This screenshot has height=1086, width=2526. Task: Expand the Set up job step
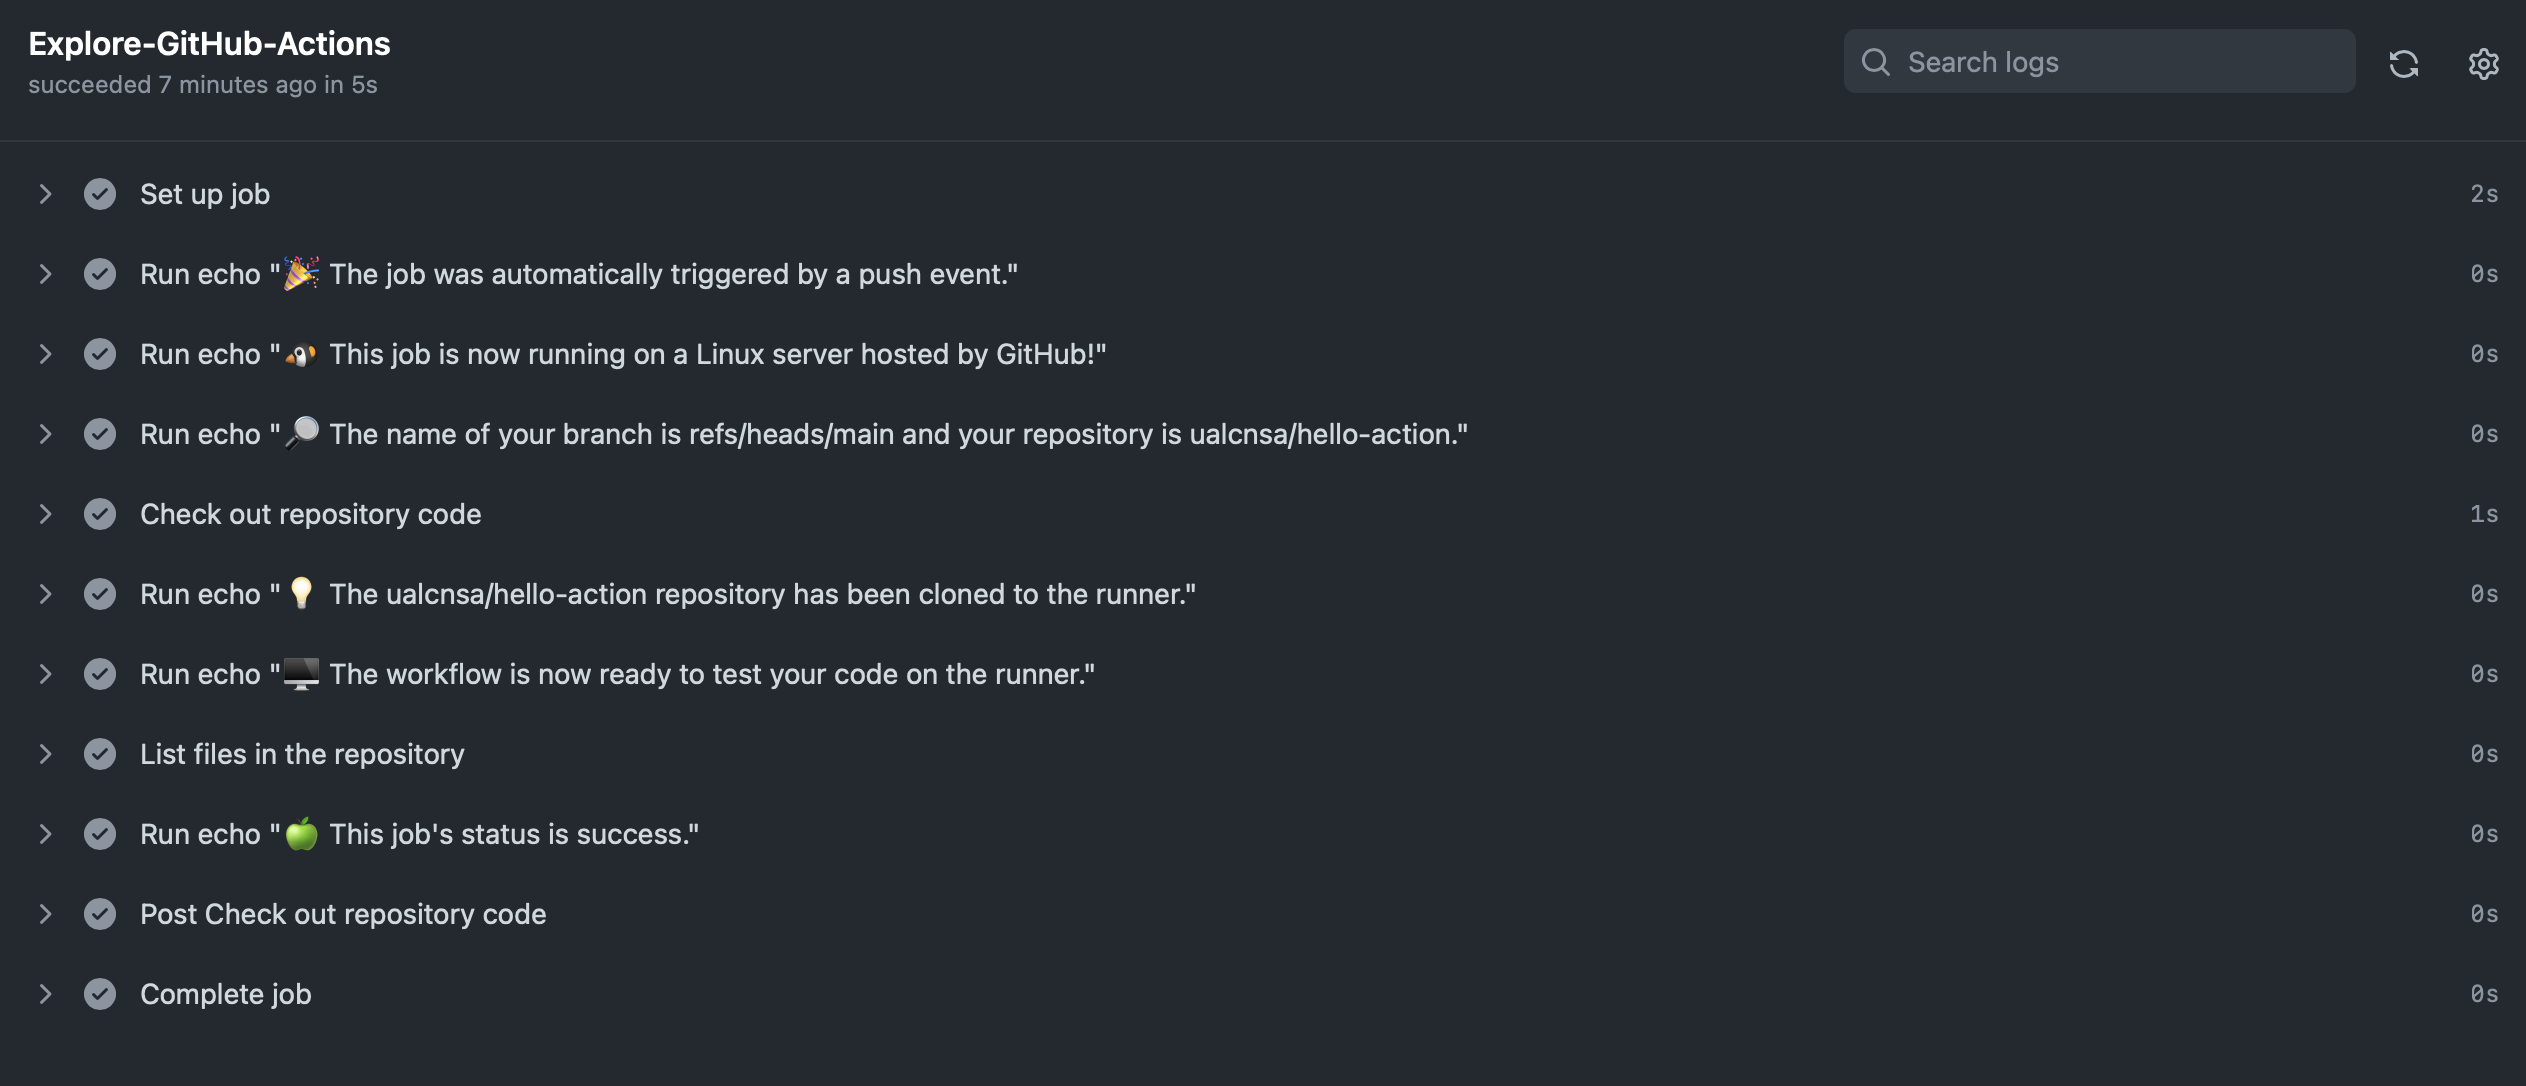pos(45,194)
